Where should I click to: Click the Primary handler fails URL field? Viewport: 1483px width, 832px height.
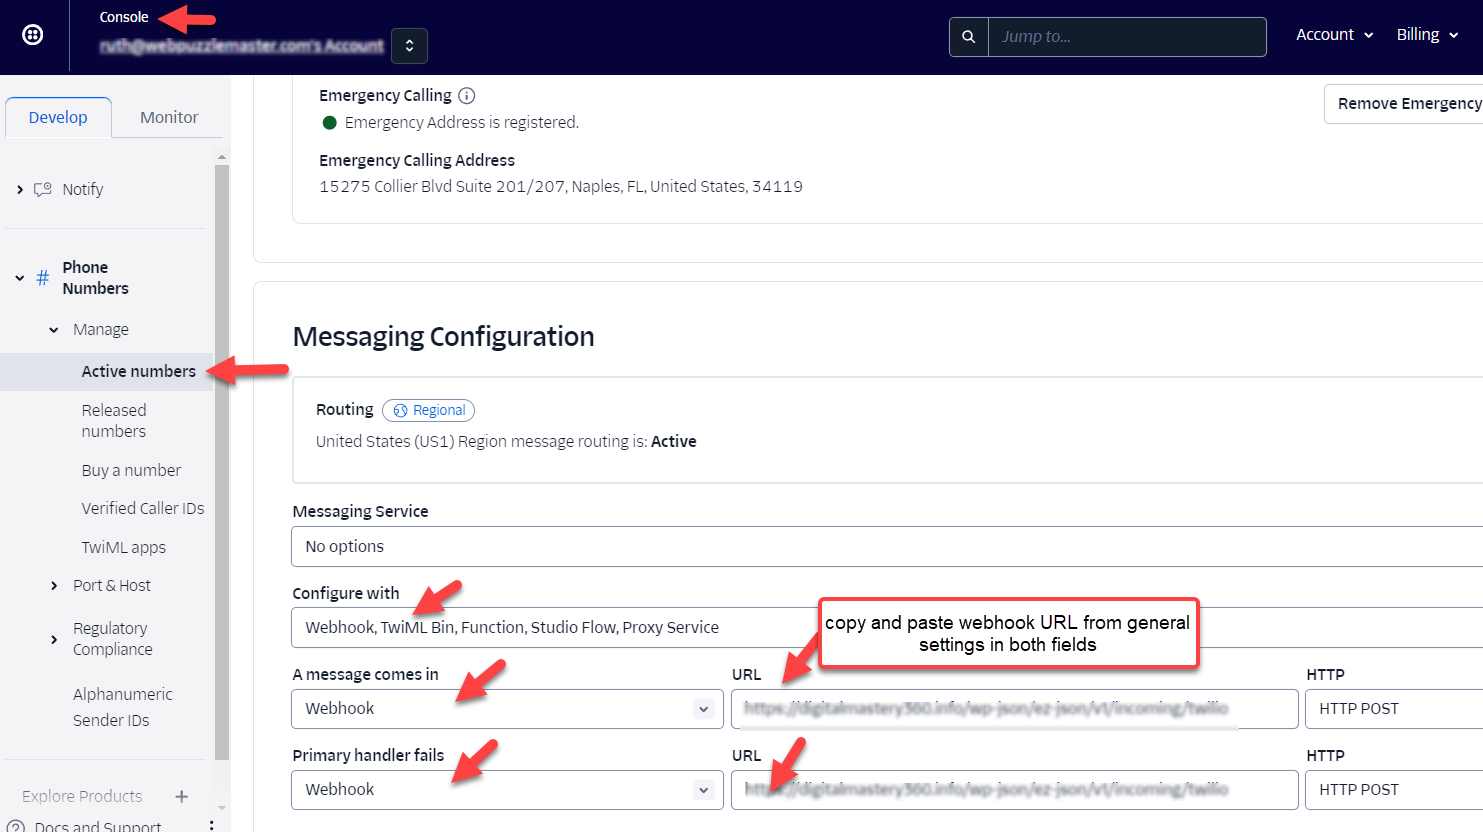point(1014,789)
